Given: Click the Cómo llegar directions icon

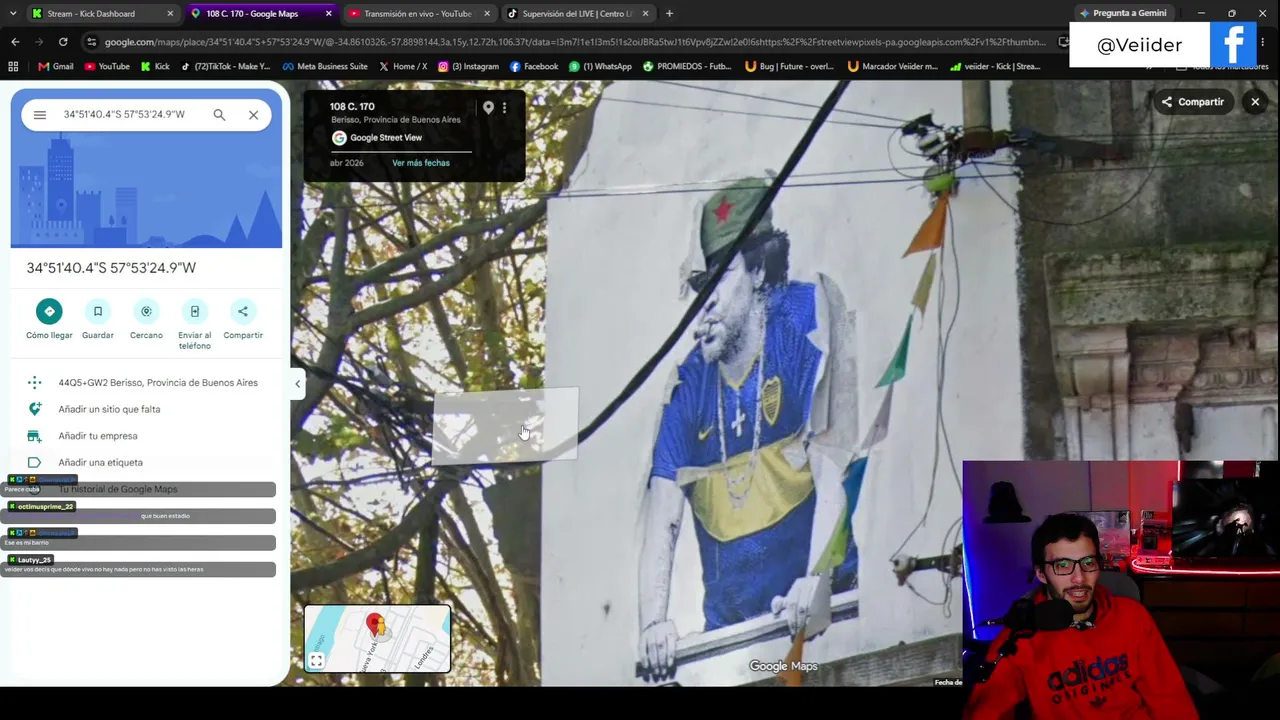Looking at the screenshot, I should point(49,311).
